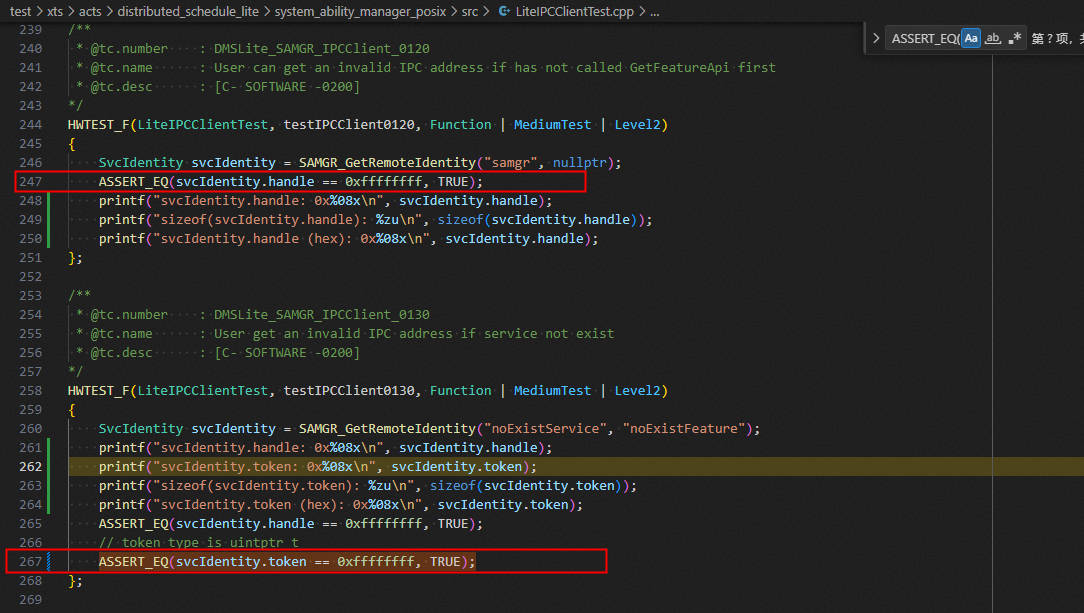
Task: Toggle Match Case in find widget
Action: pyautogui.click(x=970, y=39)
